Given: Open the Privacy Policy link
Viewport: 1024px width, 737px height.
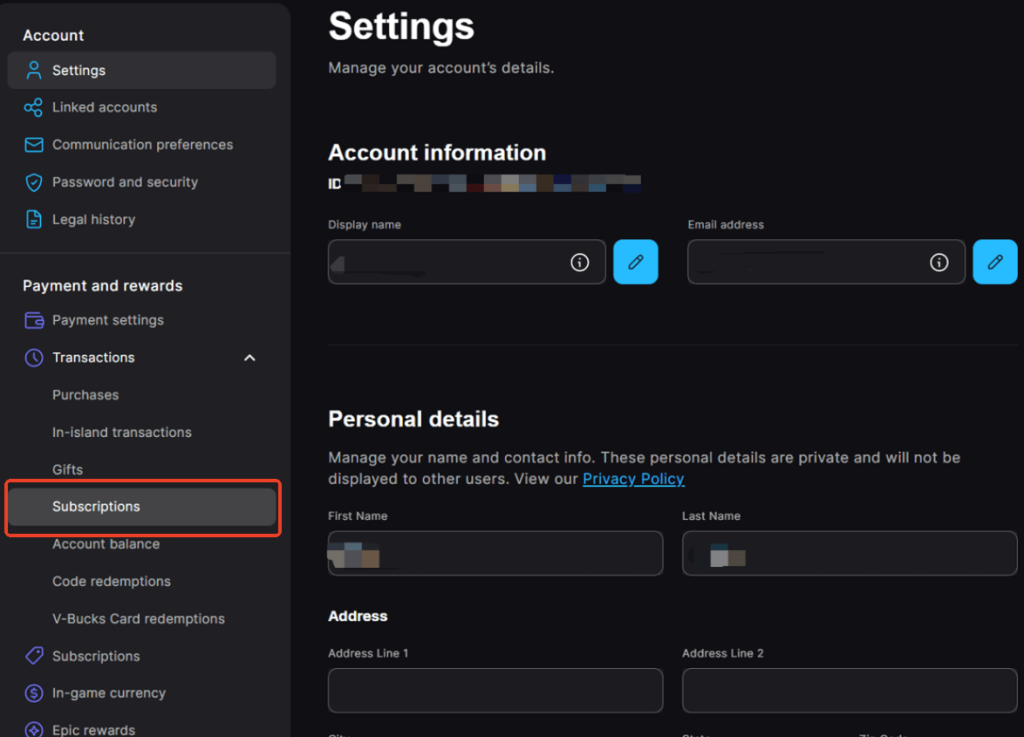Looking at the screenshot, I should 633,479.
